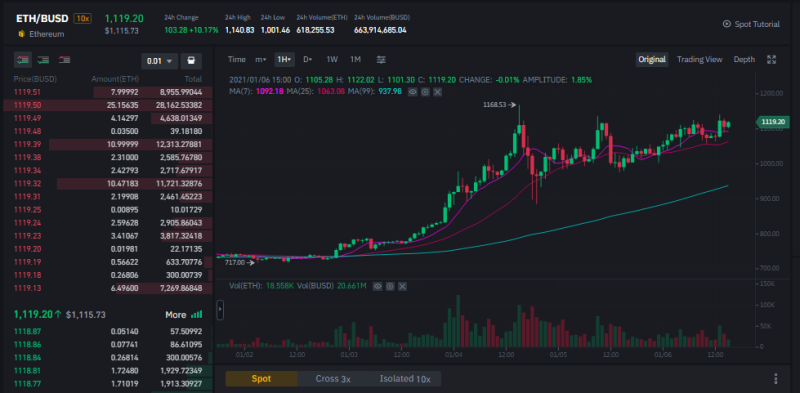Show buy orders only view
This screenshot has height=393, width=800.
coord(43,60)
